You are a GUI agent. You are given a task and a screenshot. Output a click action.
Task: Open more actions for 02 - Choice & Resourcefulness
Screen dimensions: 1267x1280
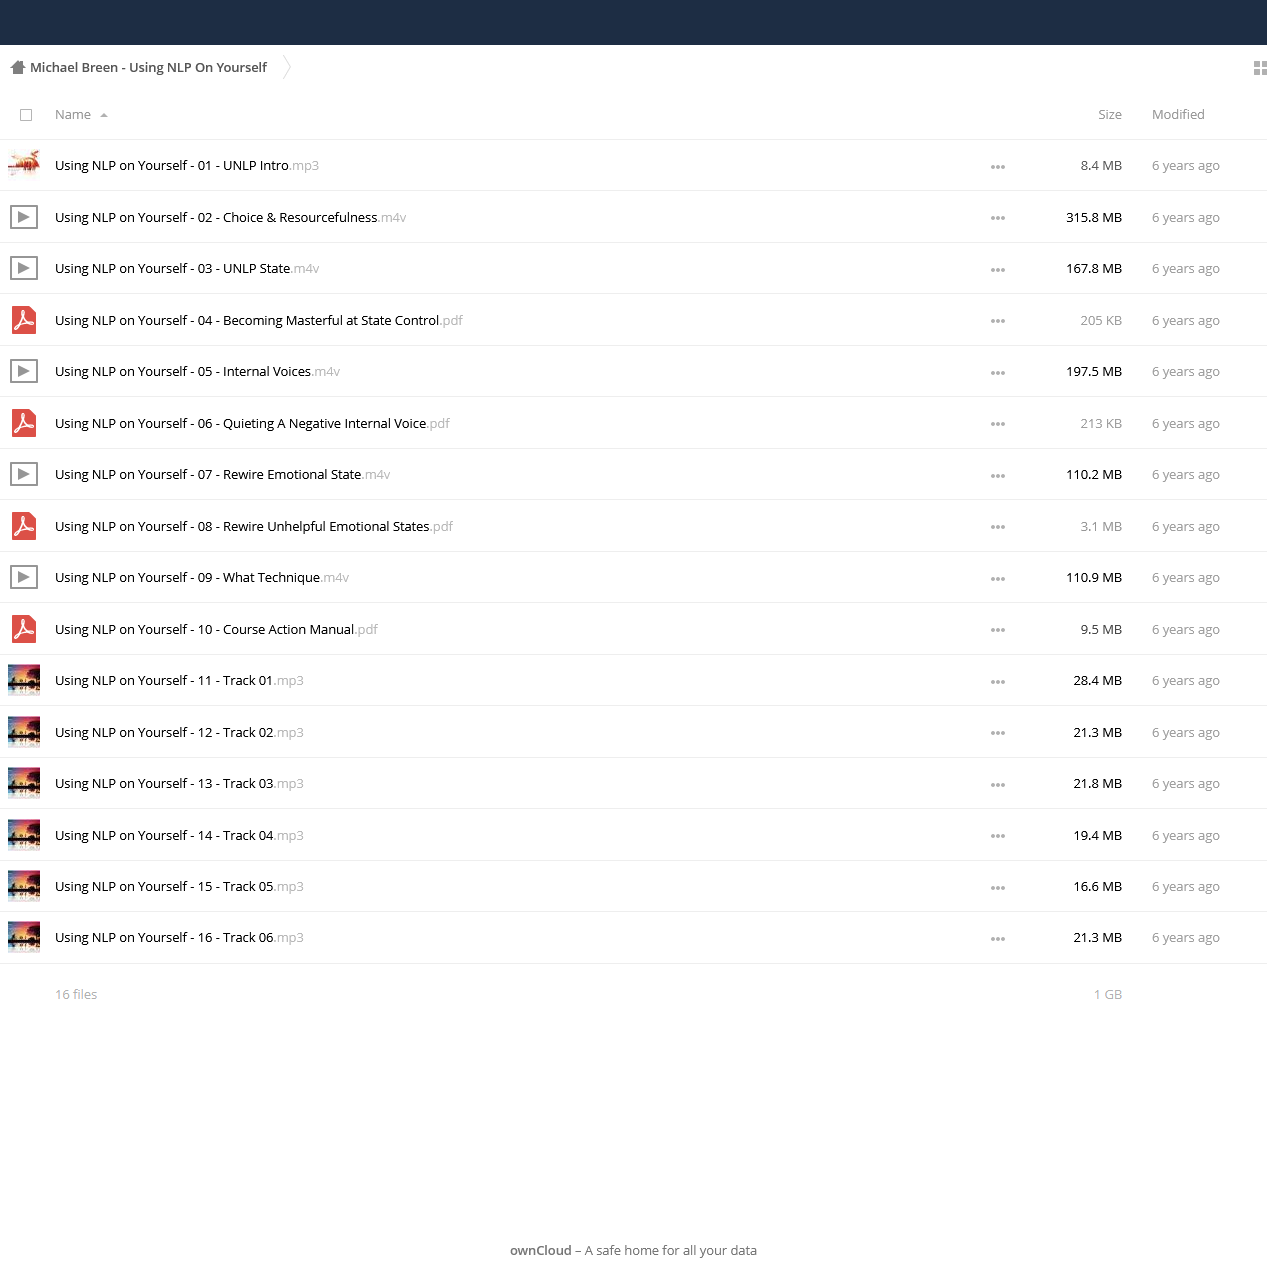click(x=998, y=218)
